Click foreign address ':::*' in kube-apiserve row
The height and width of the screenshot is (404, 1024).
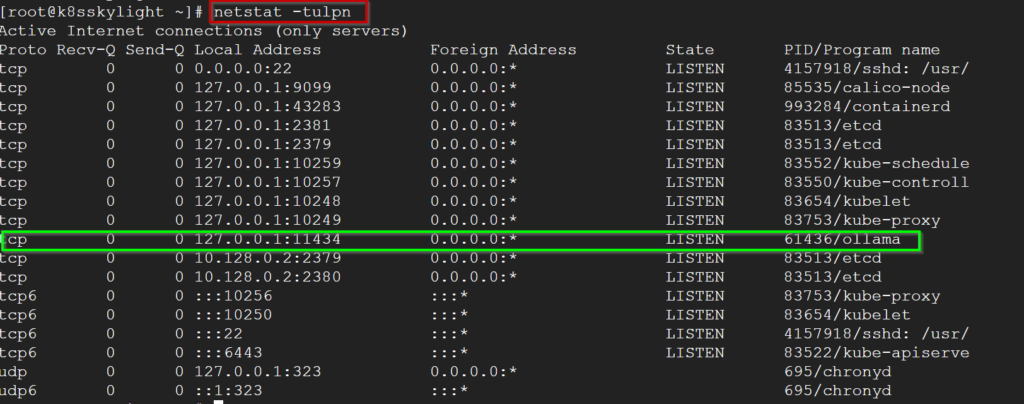point(449,352)
